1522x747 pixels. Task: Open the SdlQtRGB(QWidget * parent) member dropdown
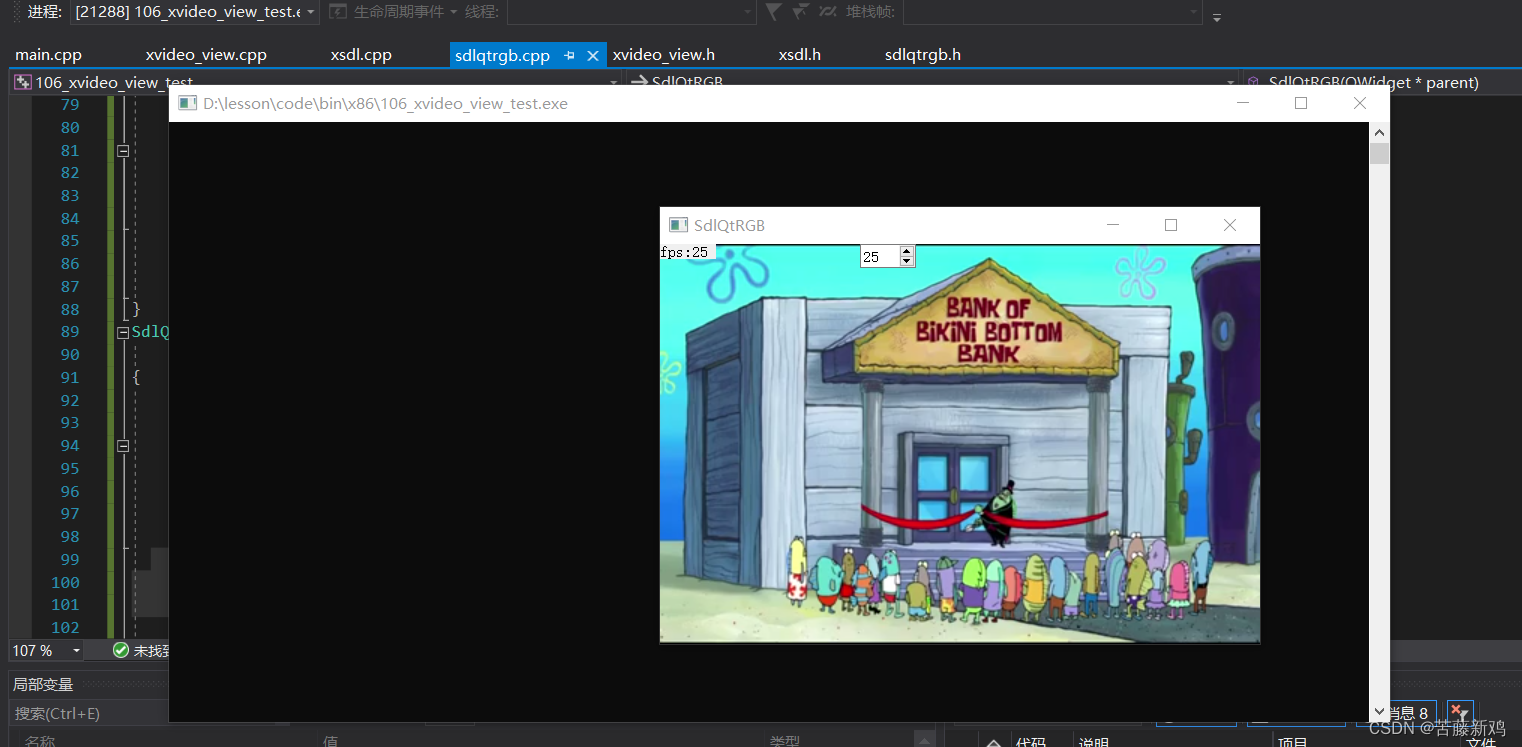click(x=1380, y=82)
